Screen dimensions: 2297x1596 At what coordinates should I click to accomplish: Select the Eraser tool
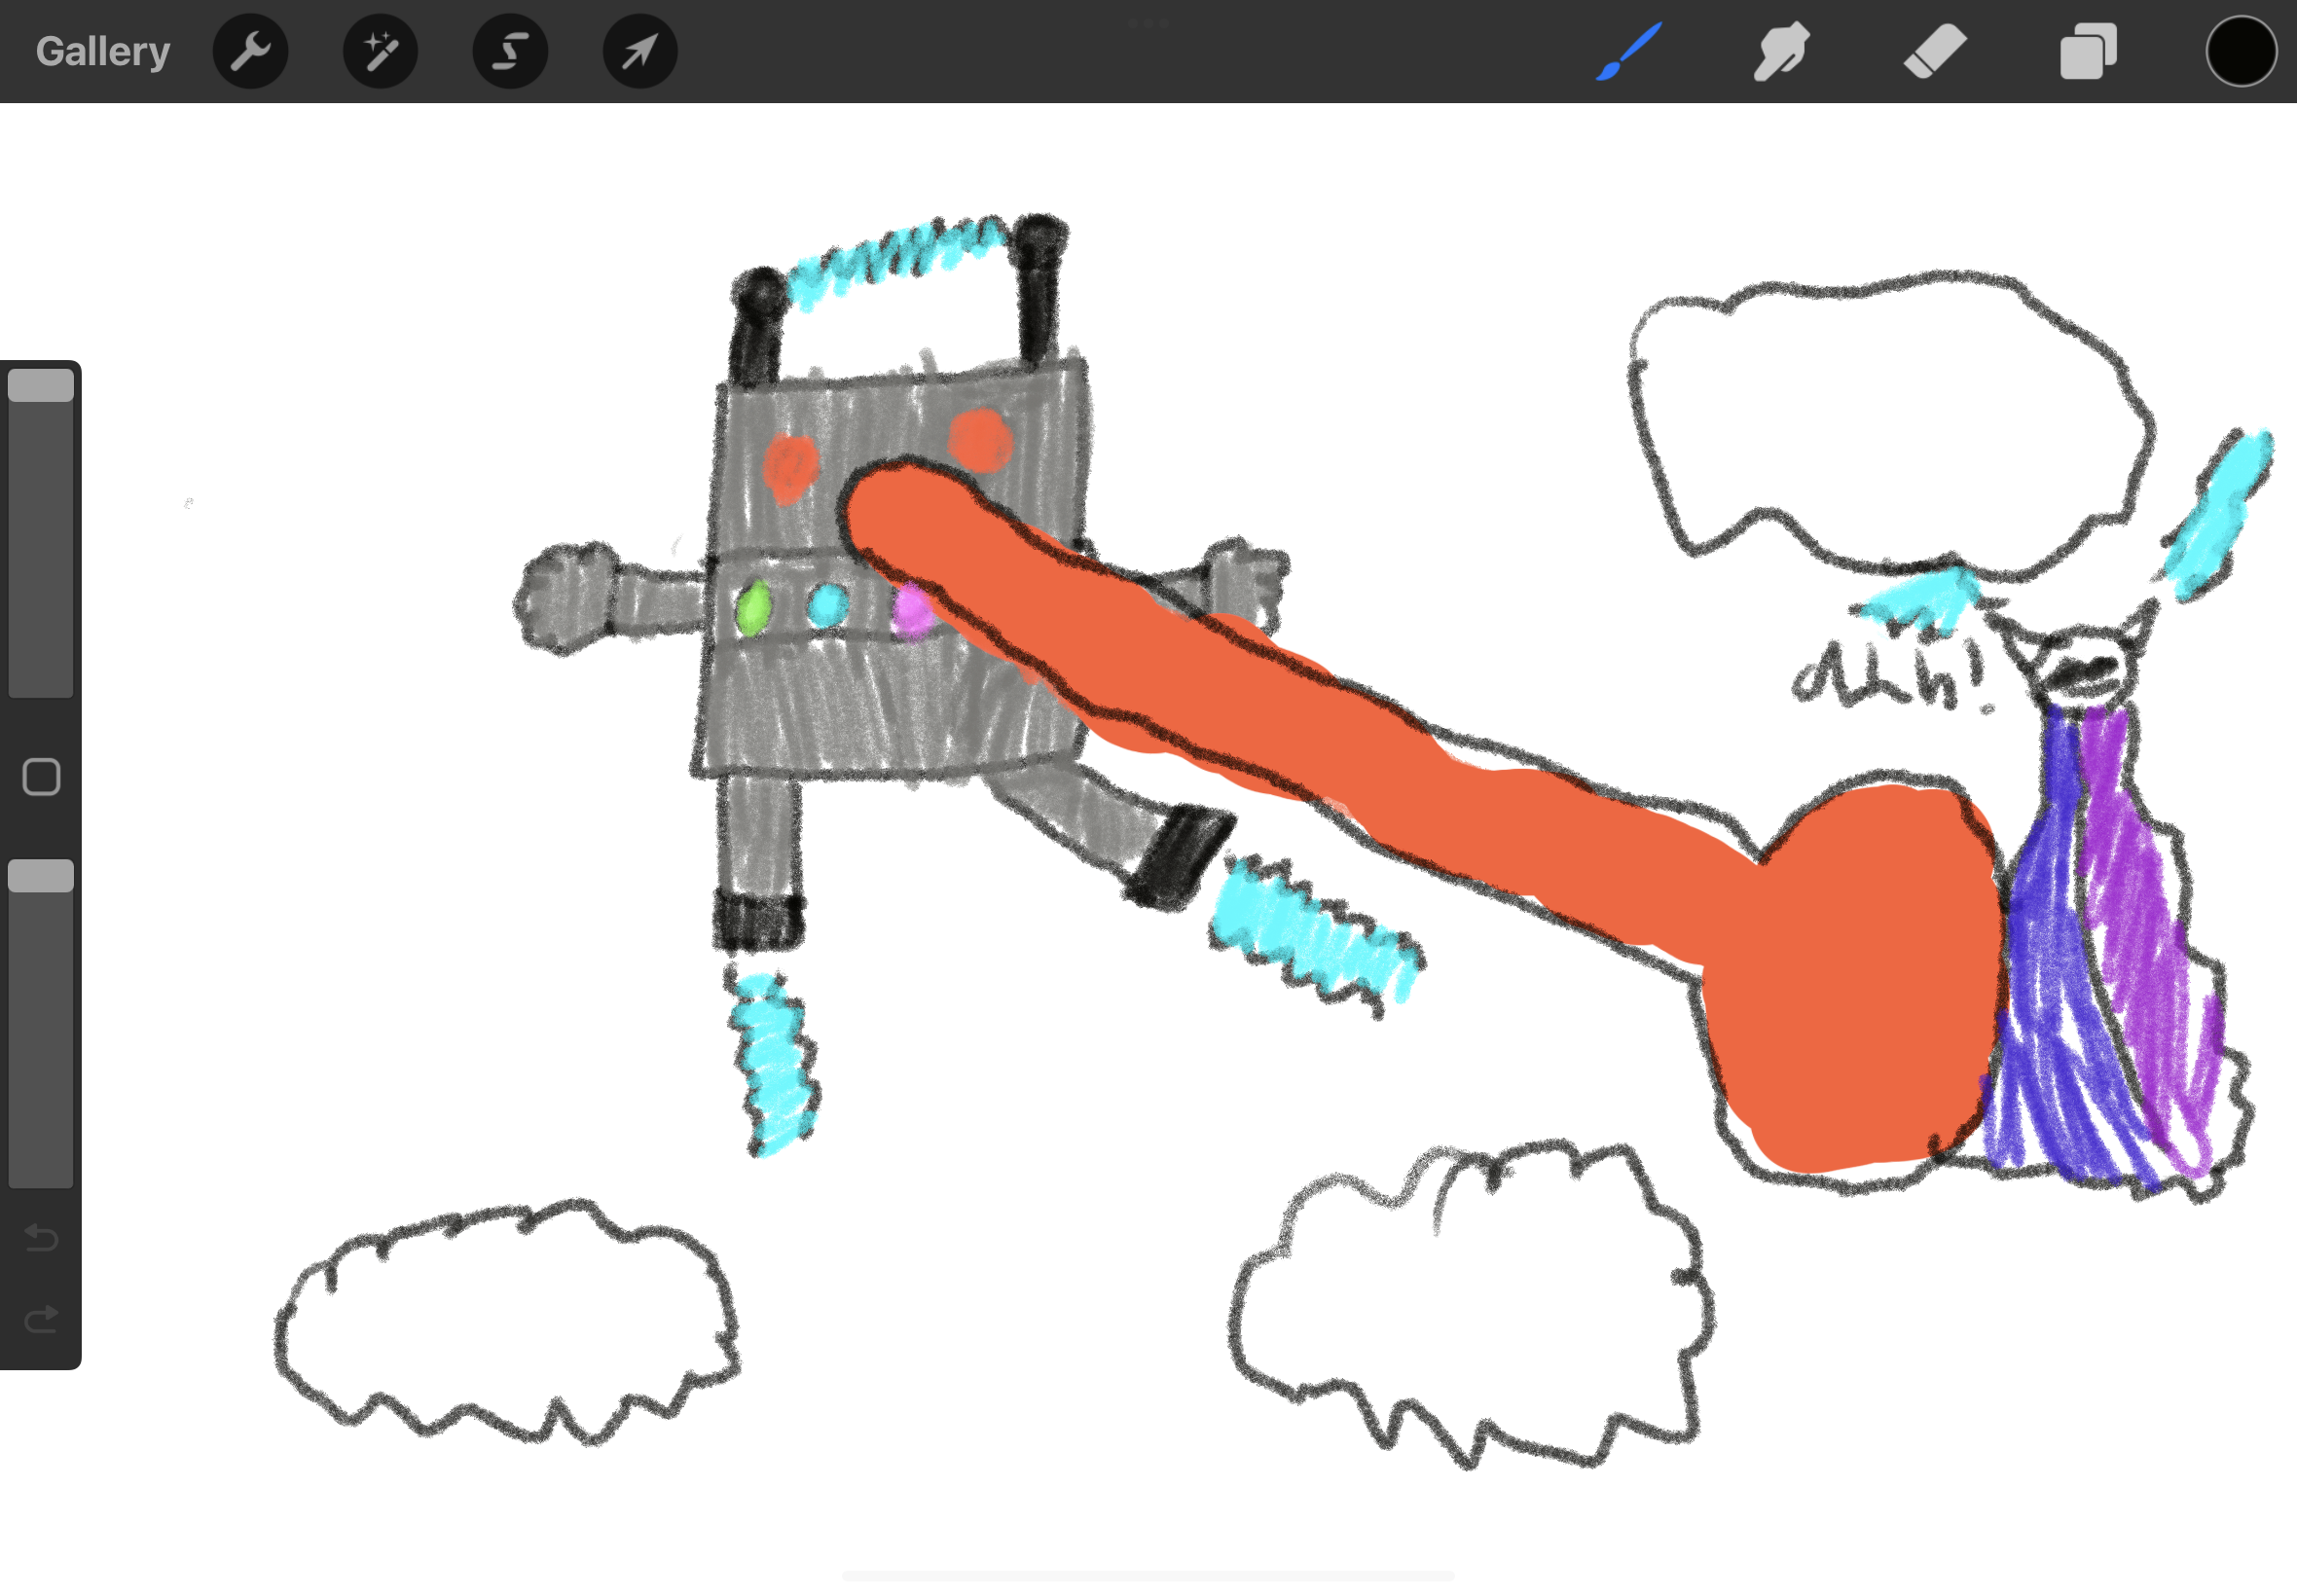pos(1934,51)
